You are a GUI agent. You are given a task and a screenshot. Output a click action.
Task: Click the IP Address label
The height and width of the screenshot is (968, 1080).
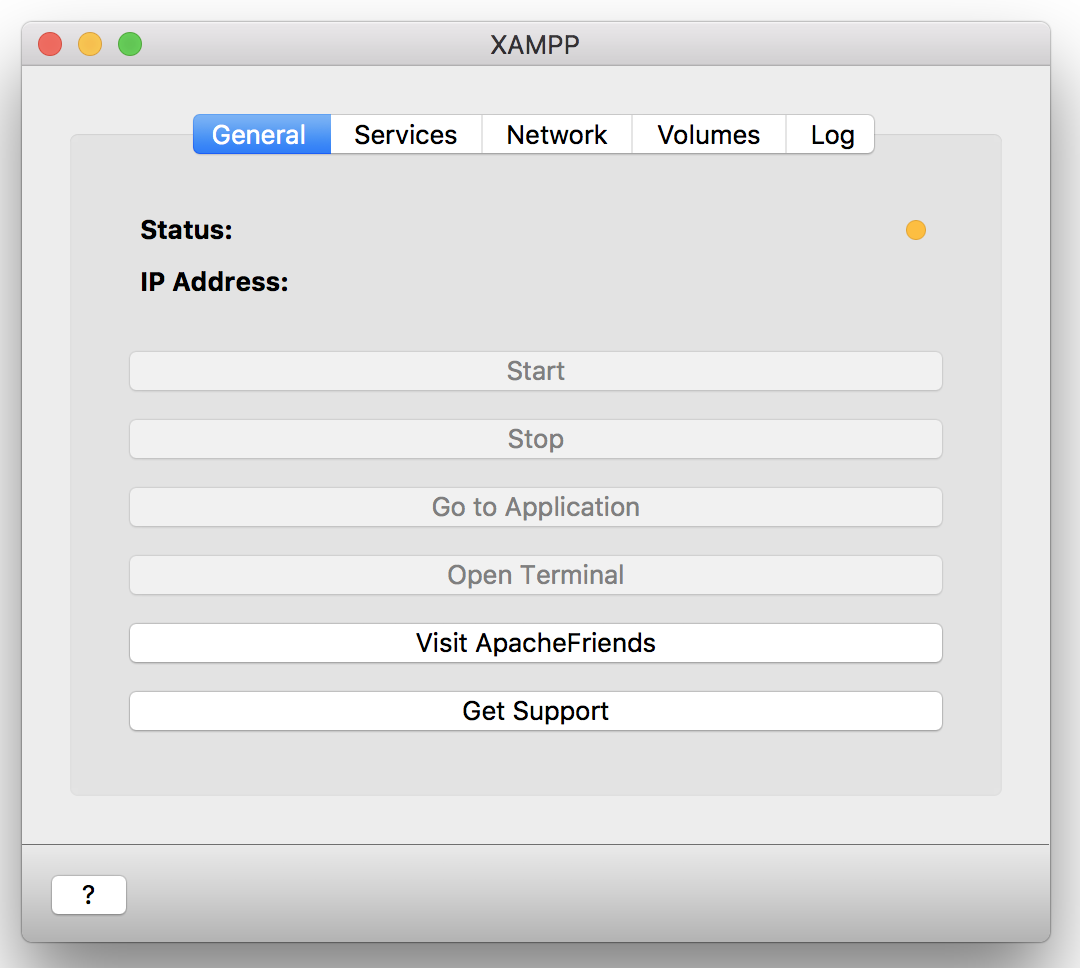click(214, 282)
